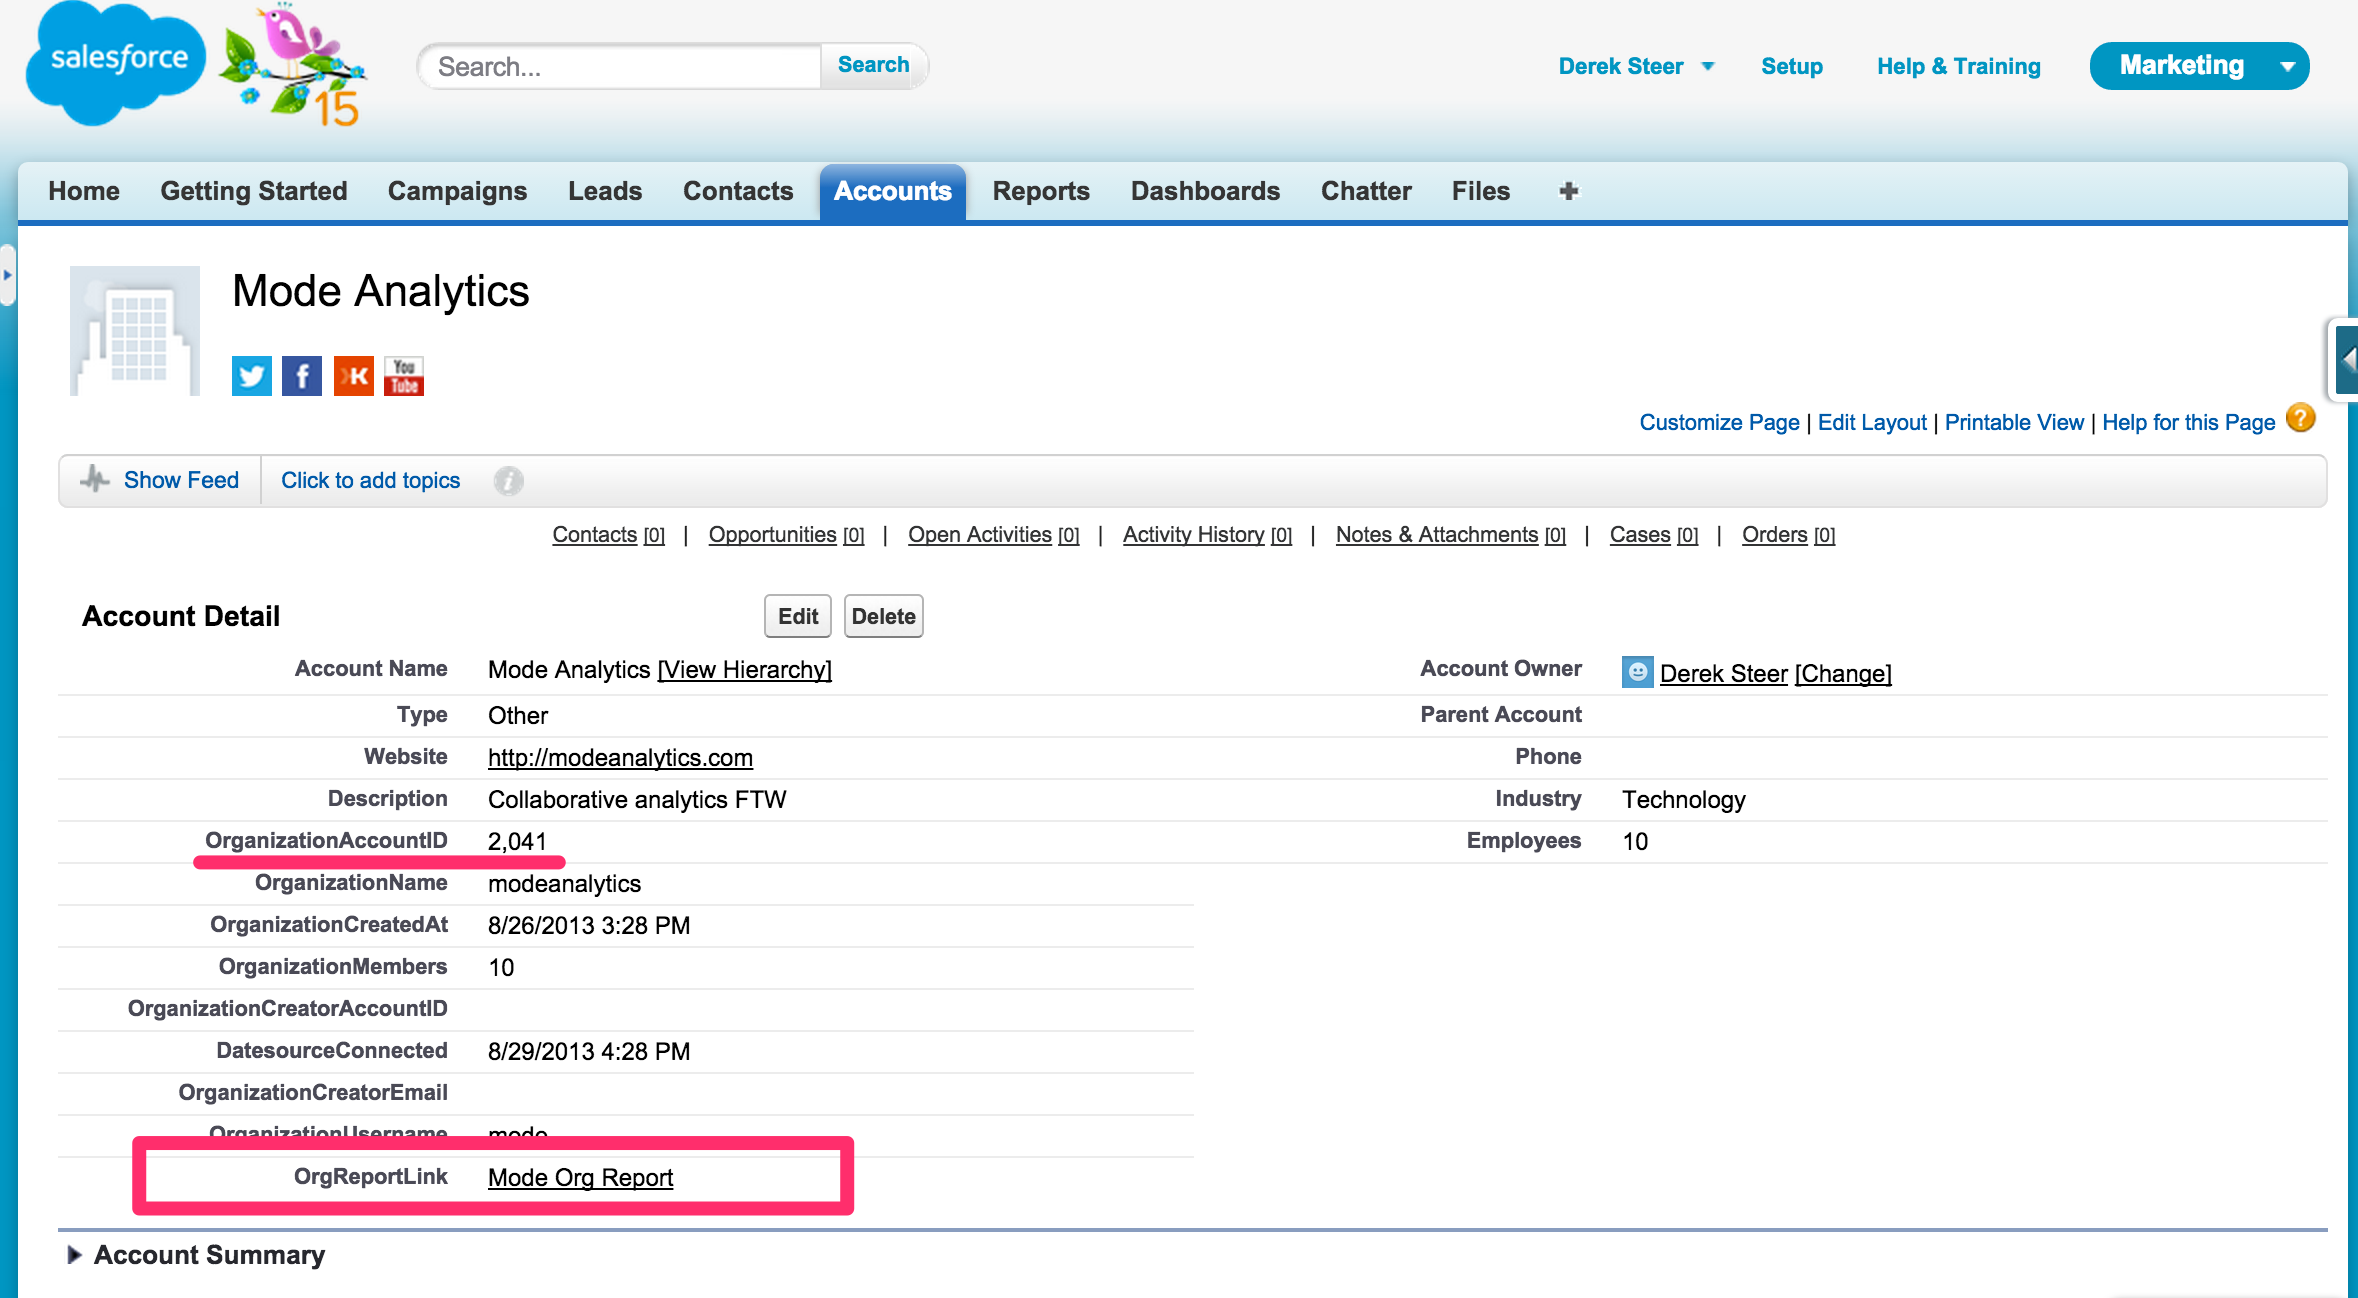This screenshot has height=1298, width=2358.
Task: Open the Mode Org Report link
Action: [580, 1178]
